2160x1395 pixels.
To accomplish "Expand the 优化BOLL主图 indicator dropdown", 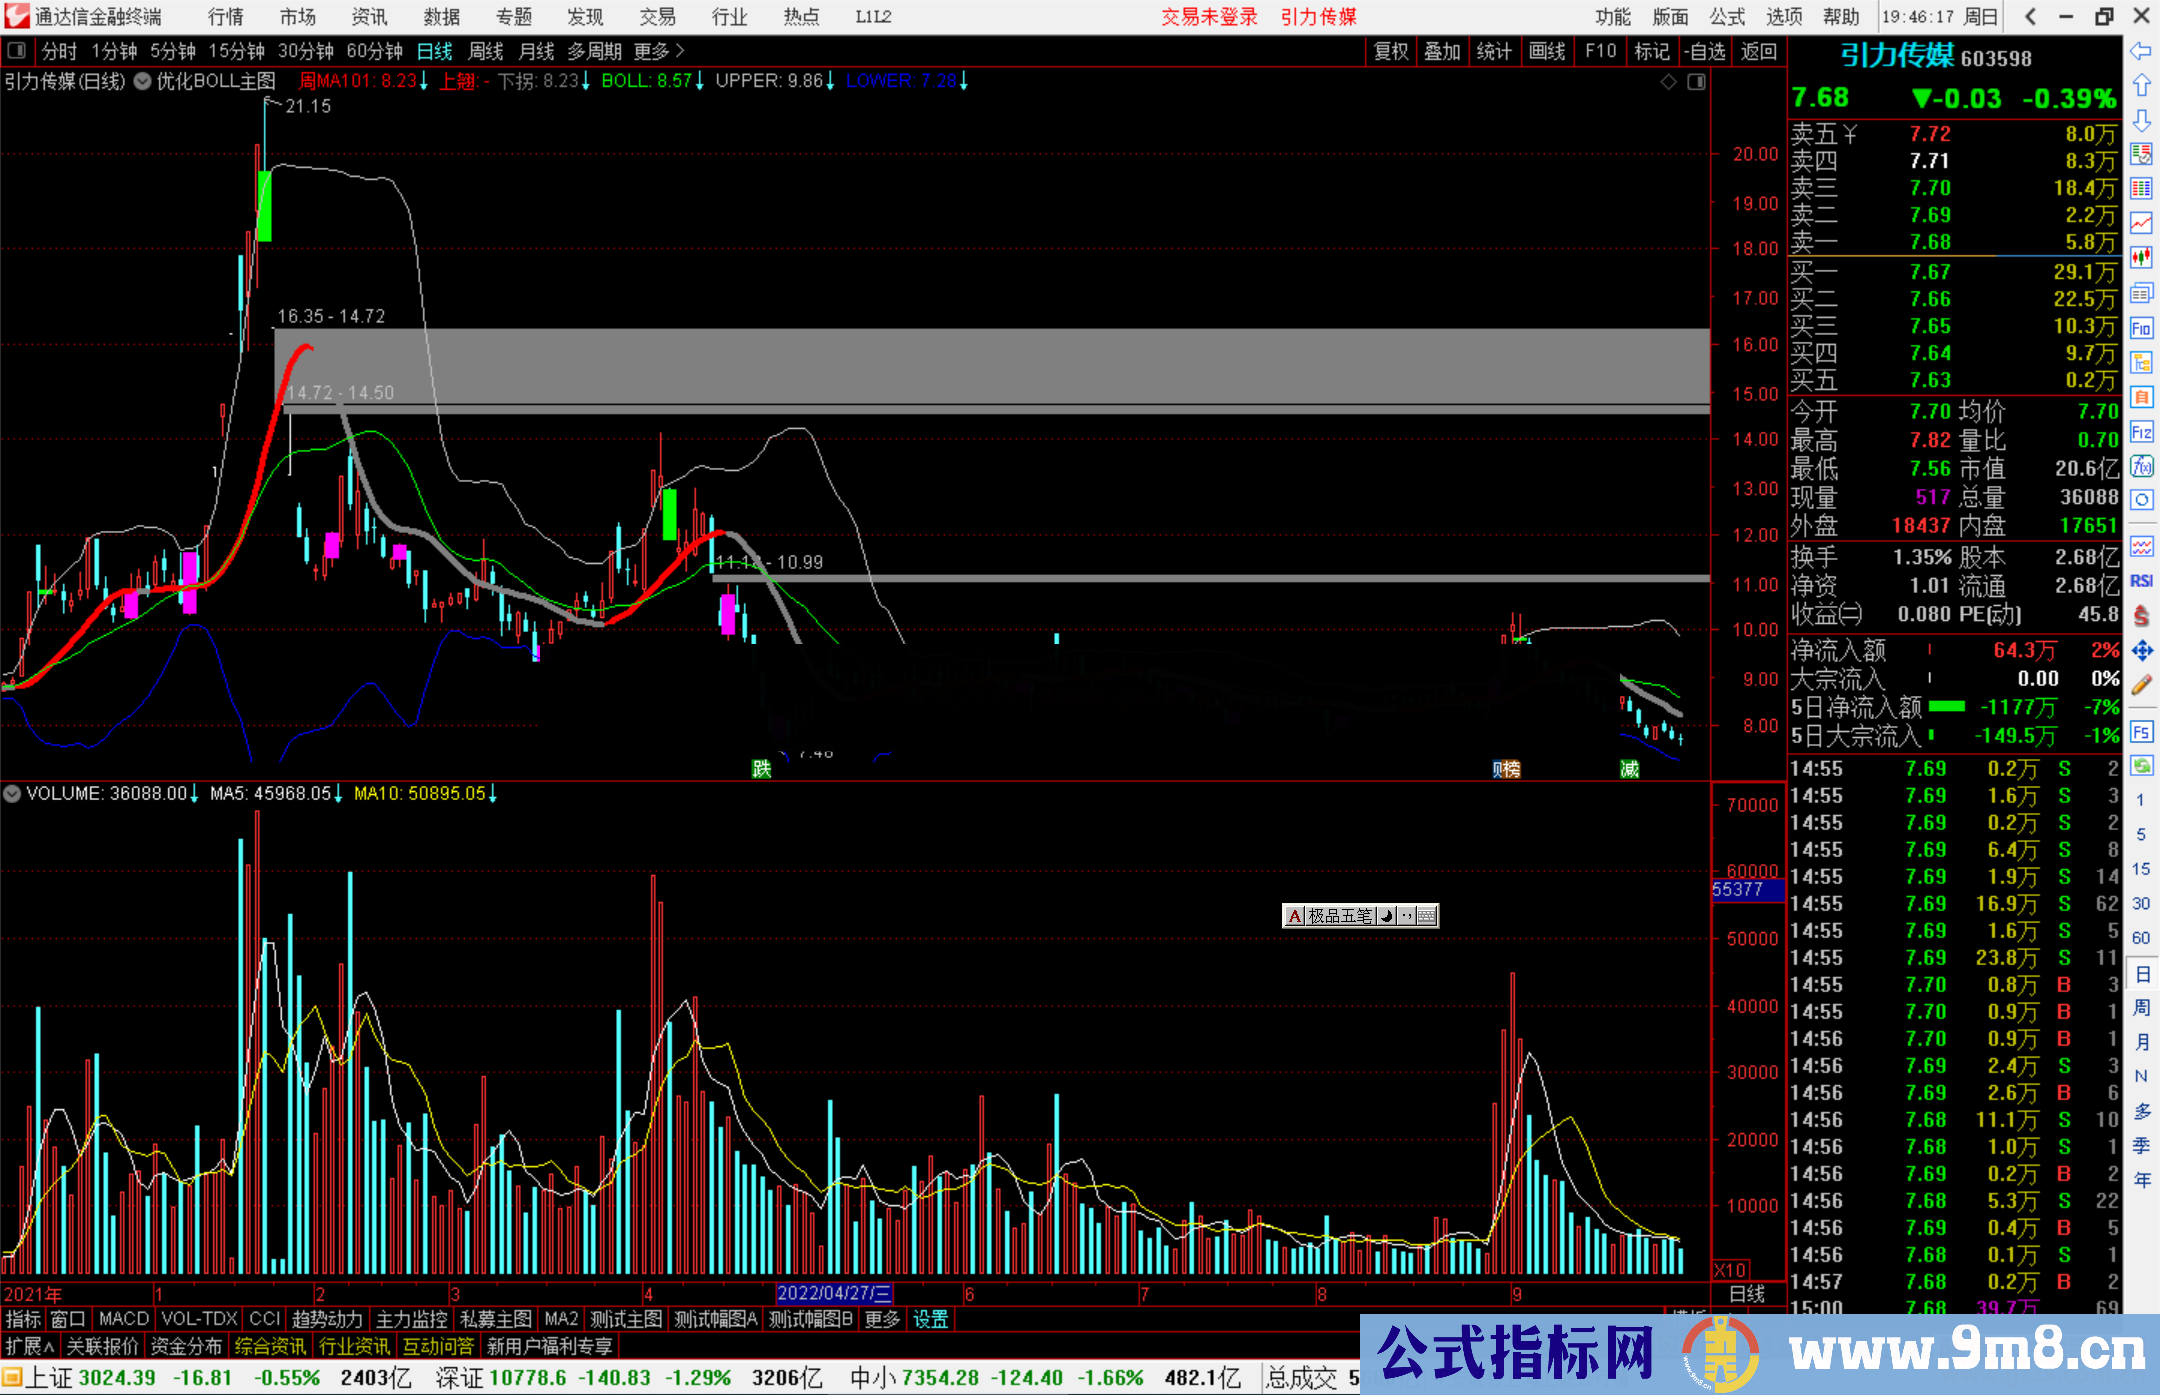I will point(143,82).
